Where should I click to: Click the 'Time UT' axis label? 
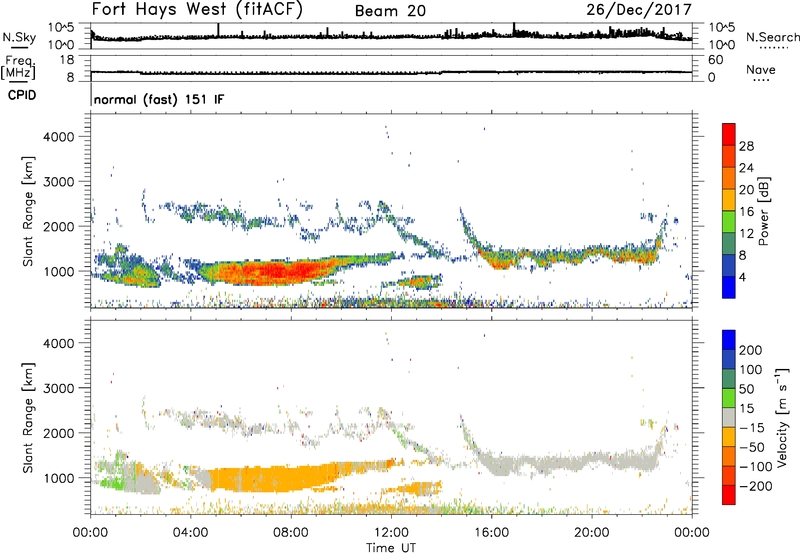point(391,548)
